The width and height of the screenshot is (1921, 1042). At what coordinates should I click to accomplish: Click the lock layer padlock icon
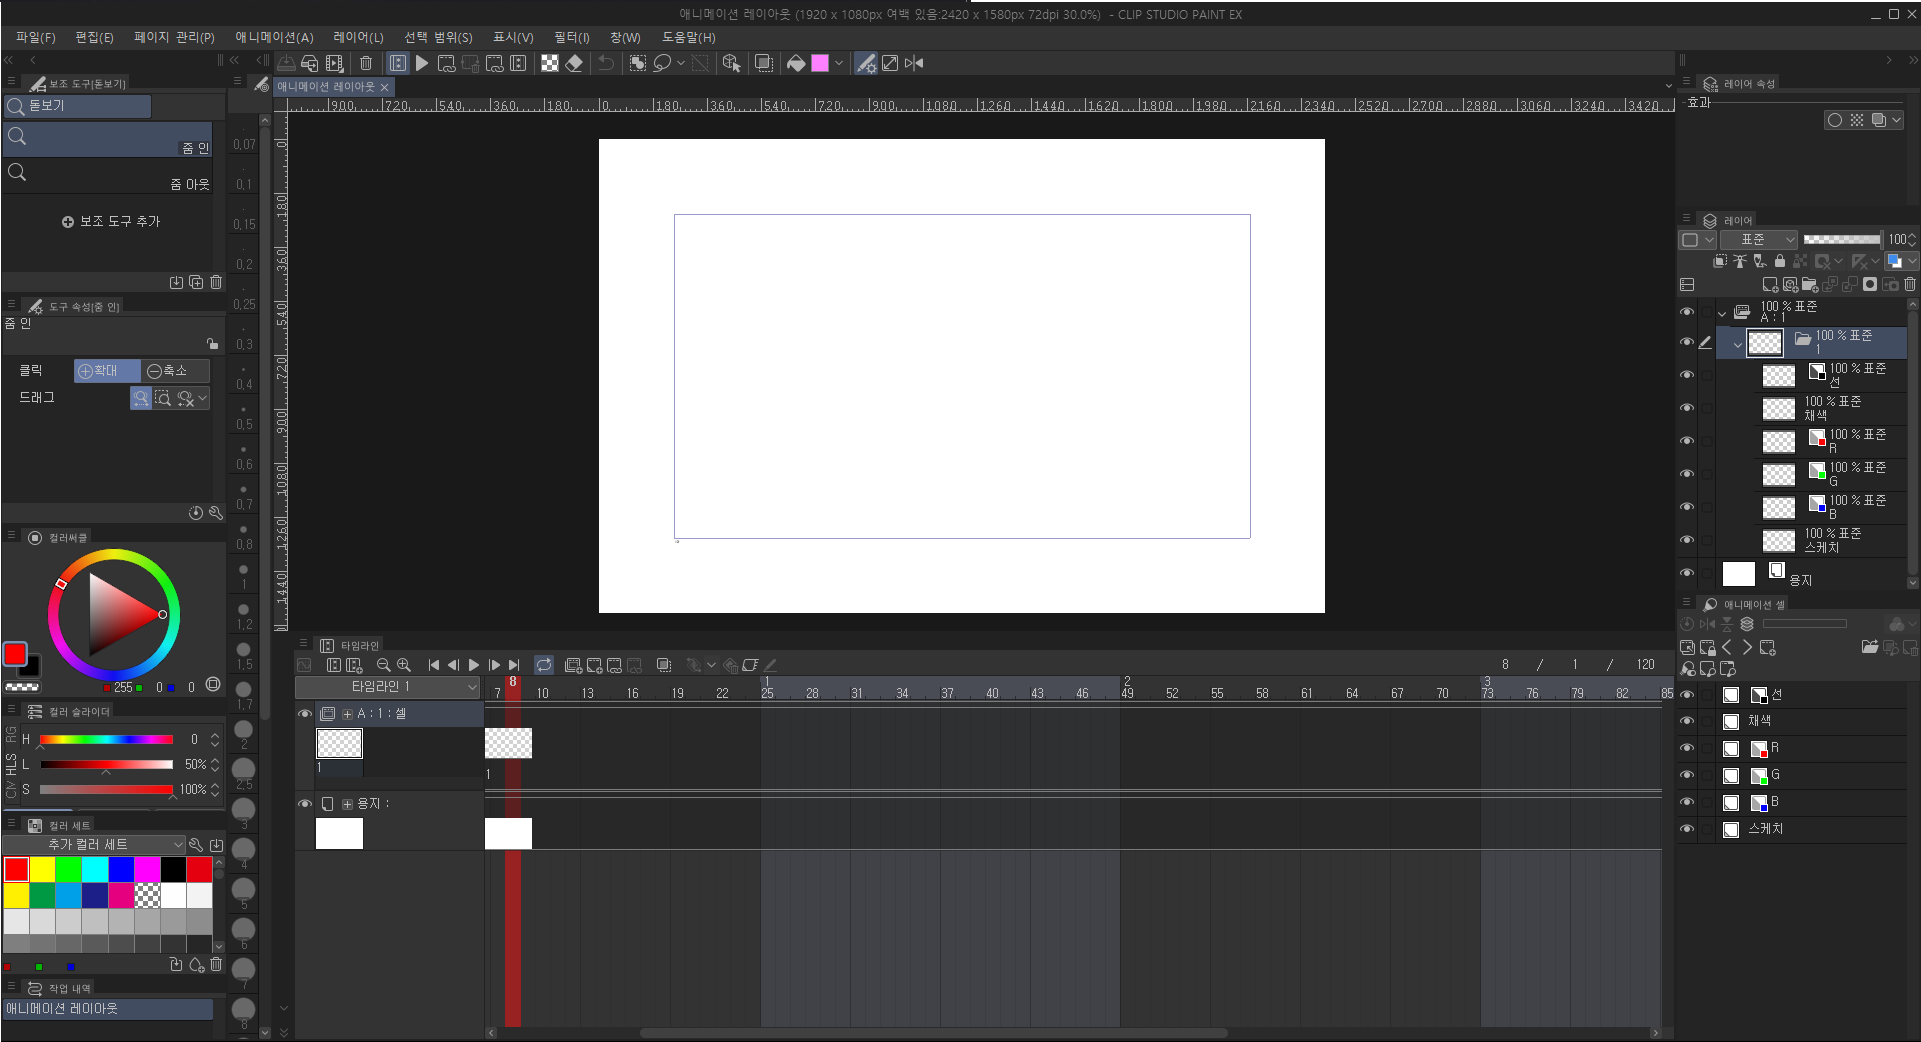click(x=1780, y=261)
